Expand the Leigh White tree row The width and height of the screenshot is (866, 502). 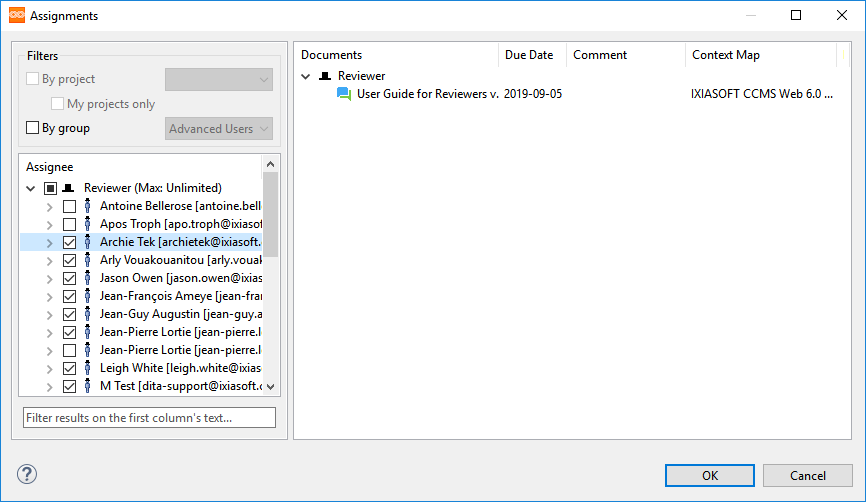click(x=50, y=369)
